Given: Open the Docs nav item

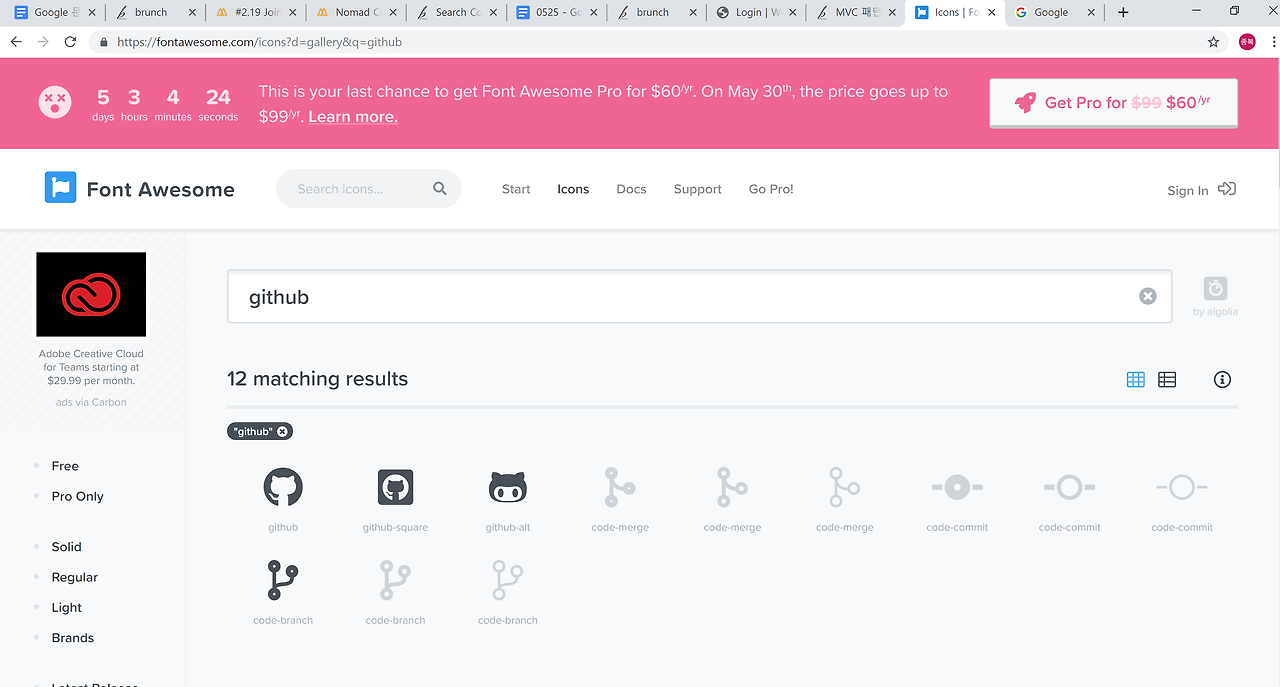Looking at the screenshot, I should coord(631,189).
